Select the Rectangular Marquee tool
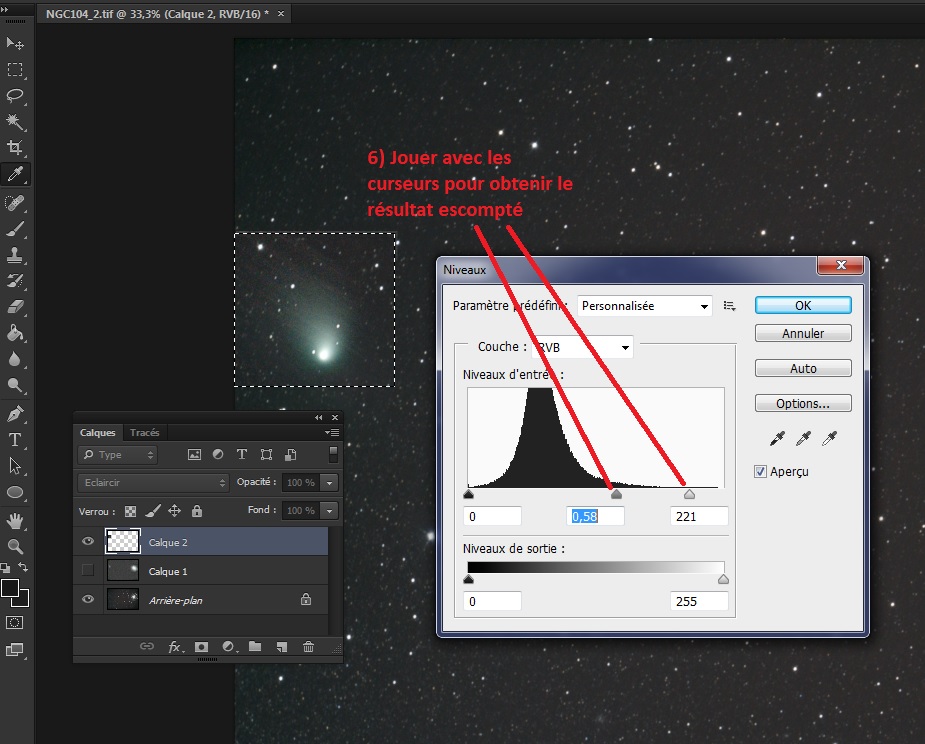Screen dimensions: 925x744 click(x=15, y=70)
